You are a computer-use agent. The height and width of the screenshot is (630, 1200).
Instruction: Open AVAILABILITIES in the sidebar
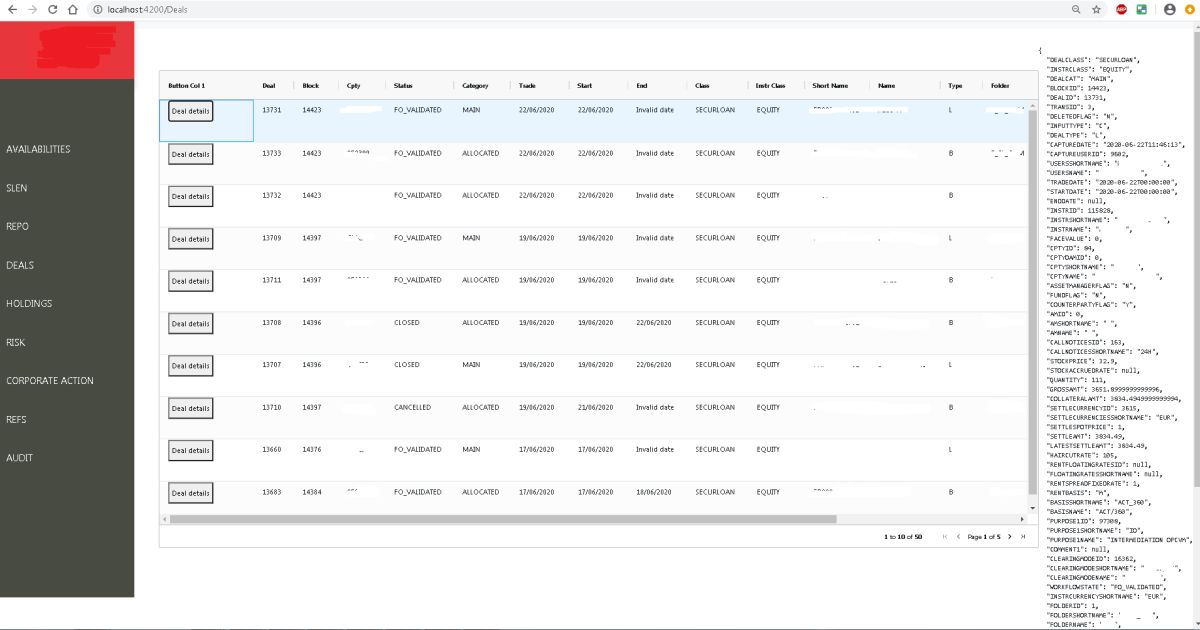pyautogui.click(x=38, y=149)
